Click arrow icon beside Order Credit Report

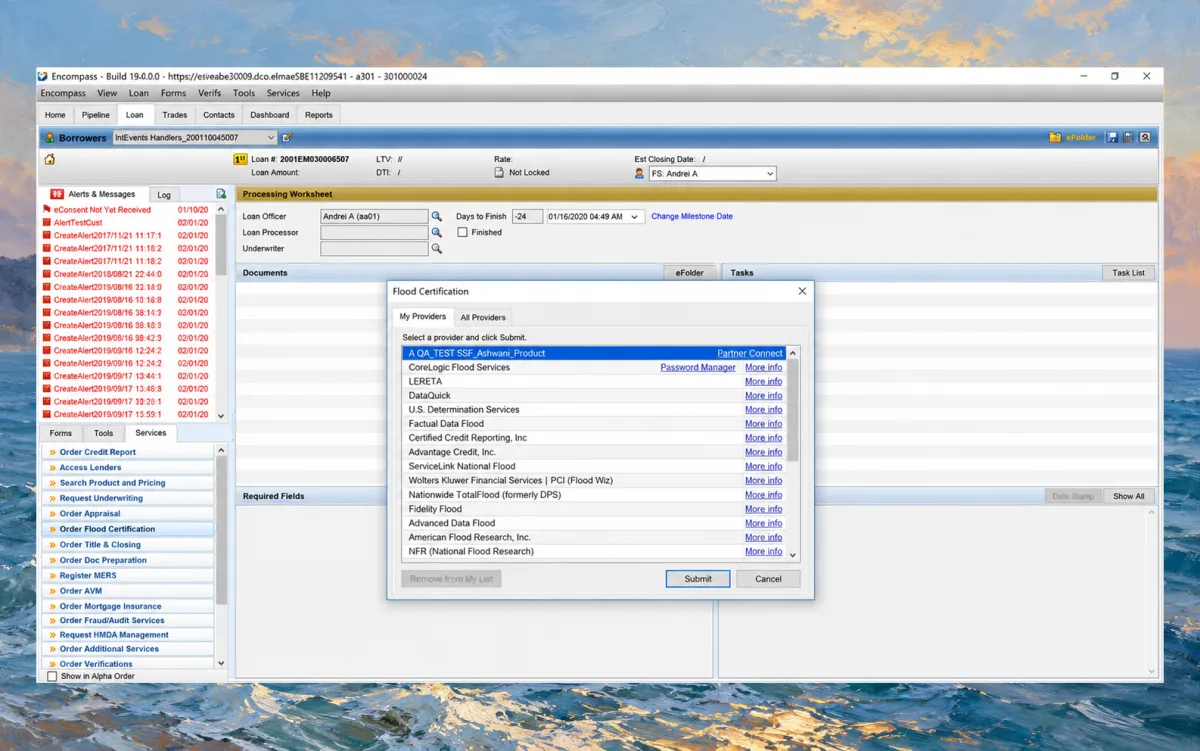(52, 452)
